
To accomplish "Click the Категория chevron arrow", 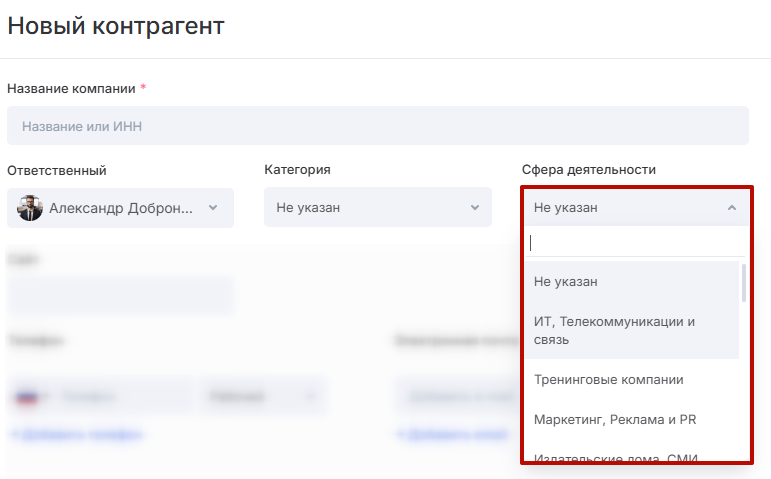I will click(x=474, y=208).
